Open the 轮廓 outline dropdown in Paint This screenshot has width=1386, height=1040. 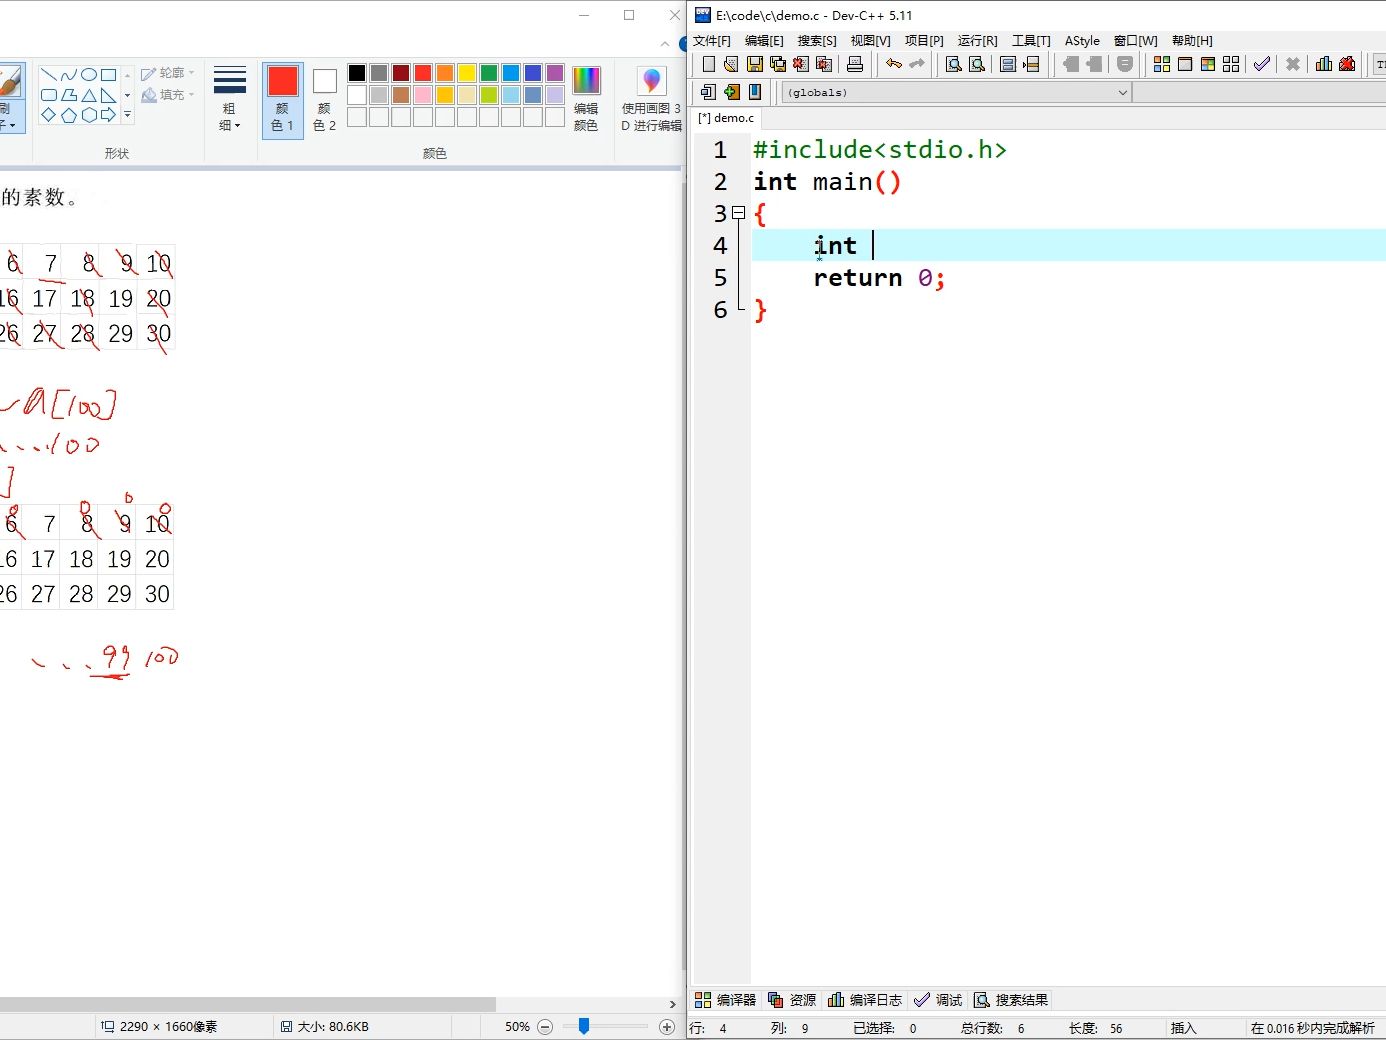tap(168, 73)
